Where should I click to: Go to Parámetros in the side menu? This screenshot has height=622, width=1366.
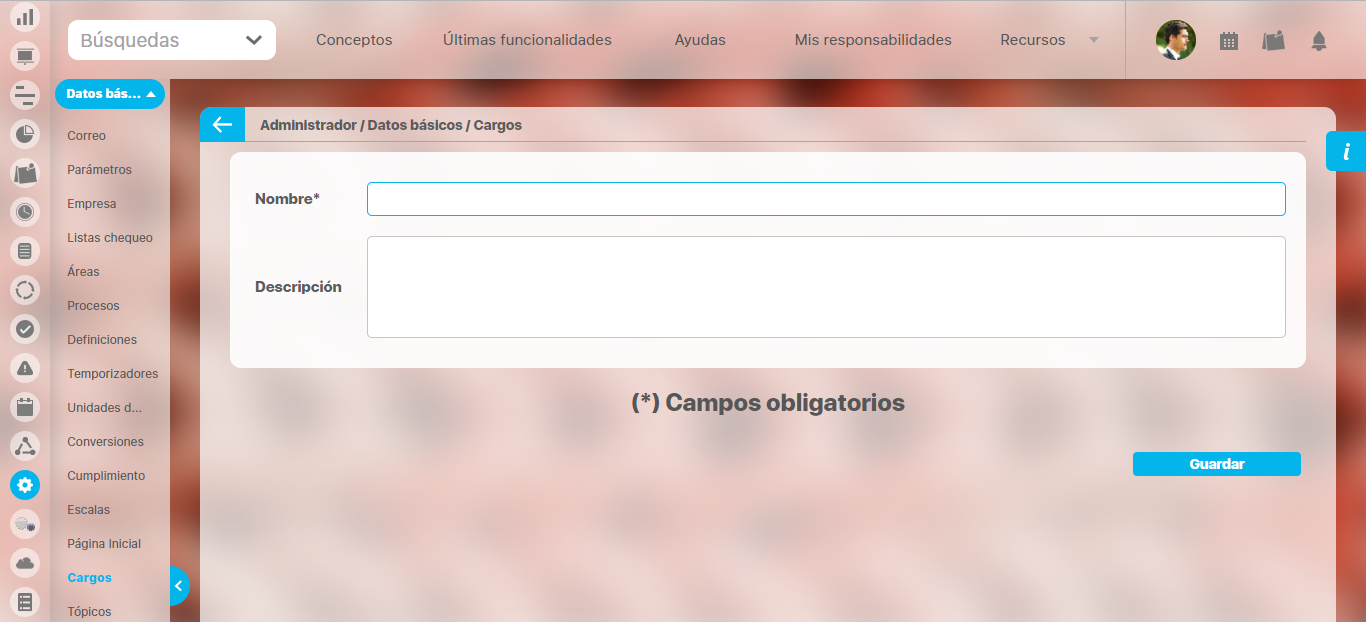99,170
